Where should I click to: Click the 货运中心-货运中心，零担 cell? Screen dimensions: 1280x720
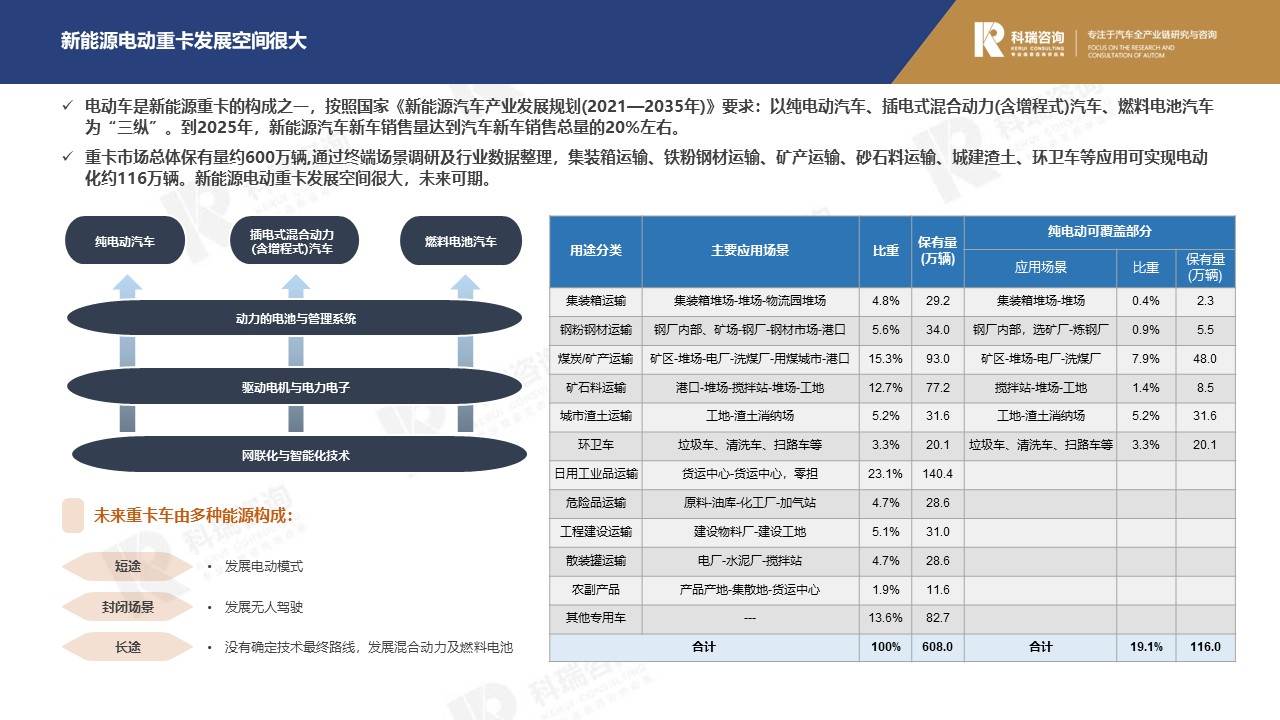pos(750,473)
